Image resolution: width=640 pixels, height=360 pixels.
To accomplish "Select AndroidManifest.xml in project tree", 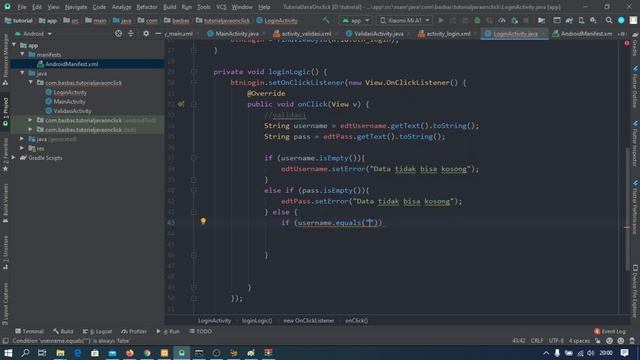I will 71,64.
